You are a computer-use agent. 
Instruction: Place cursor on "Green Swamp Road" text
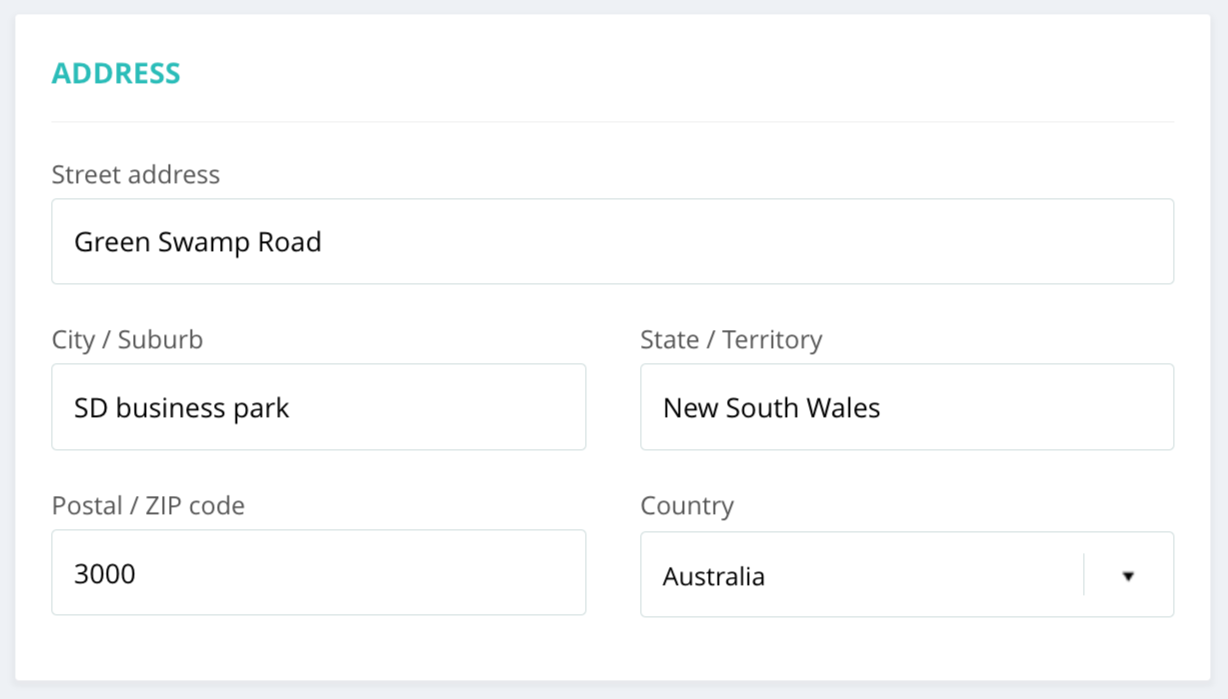[198, 243]
